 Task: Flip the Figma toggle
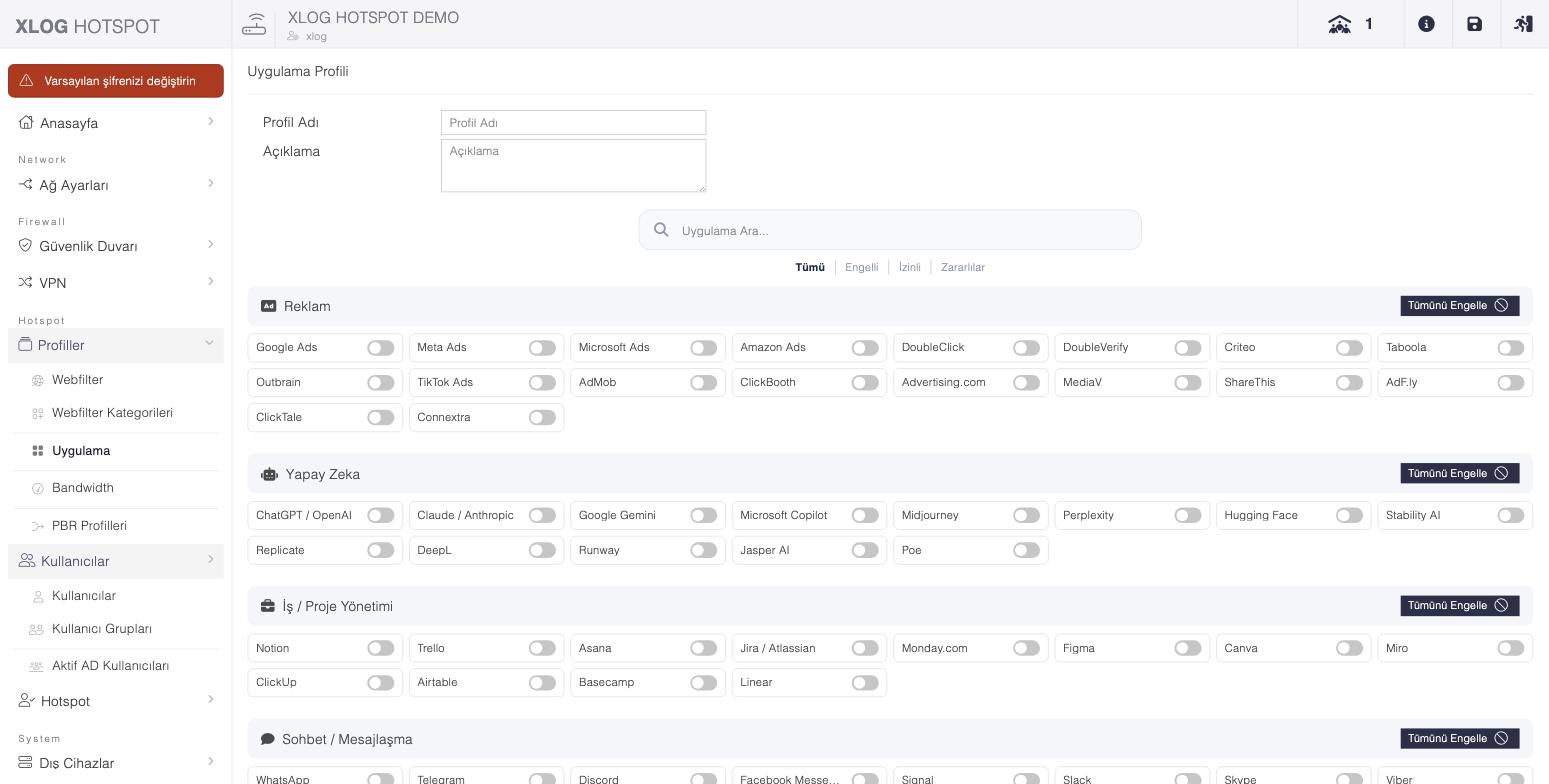(x=1188, y=648)
